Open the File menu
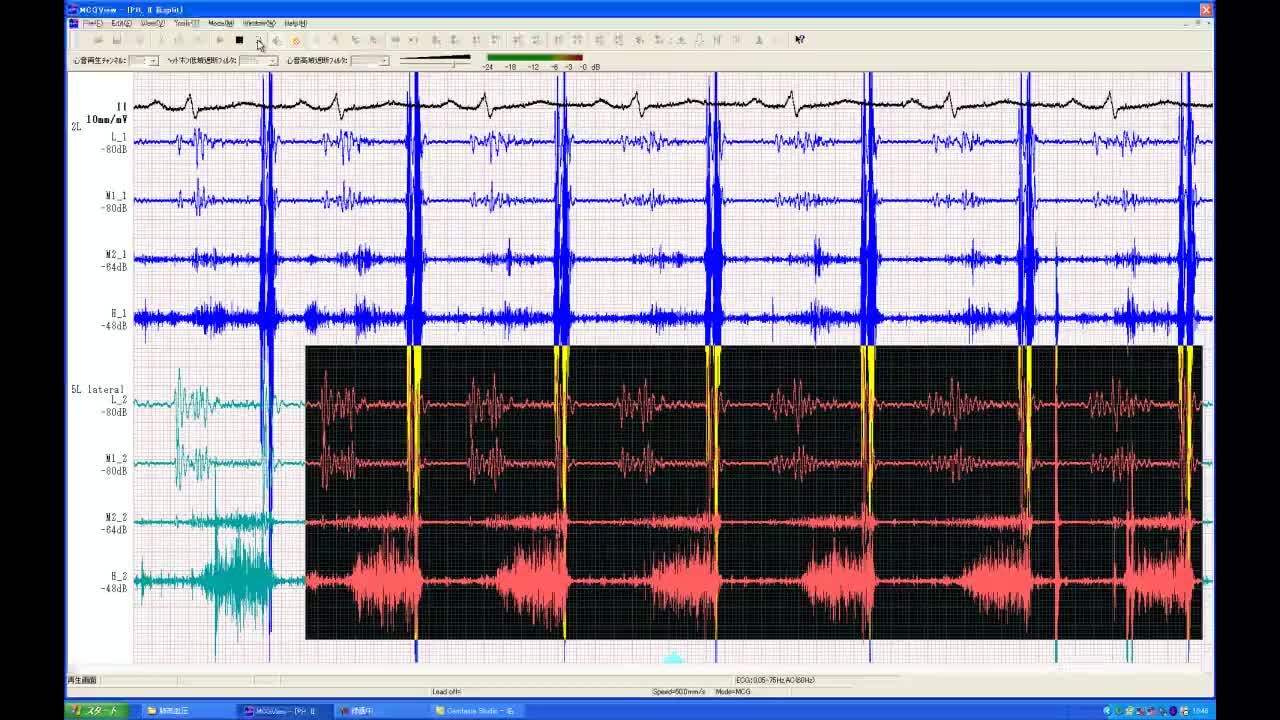 click(x=92, y=23)
